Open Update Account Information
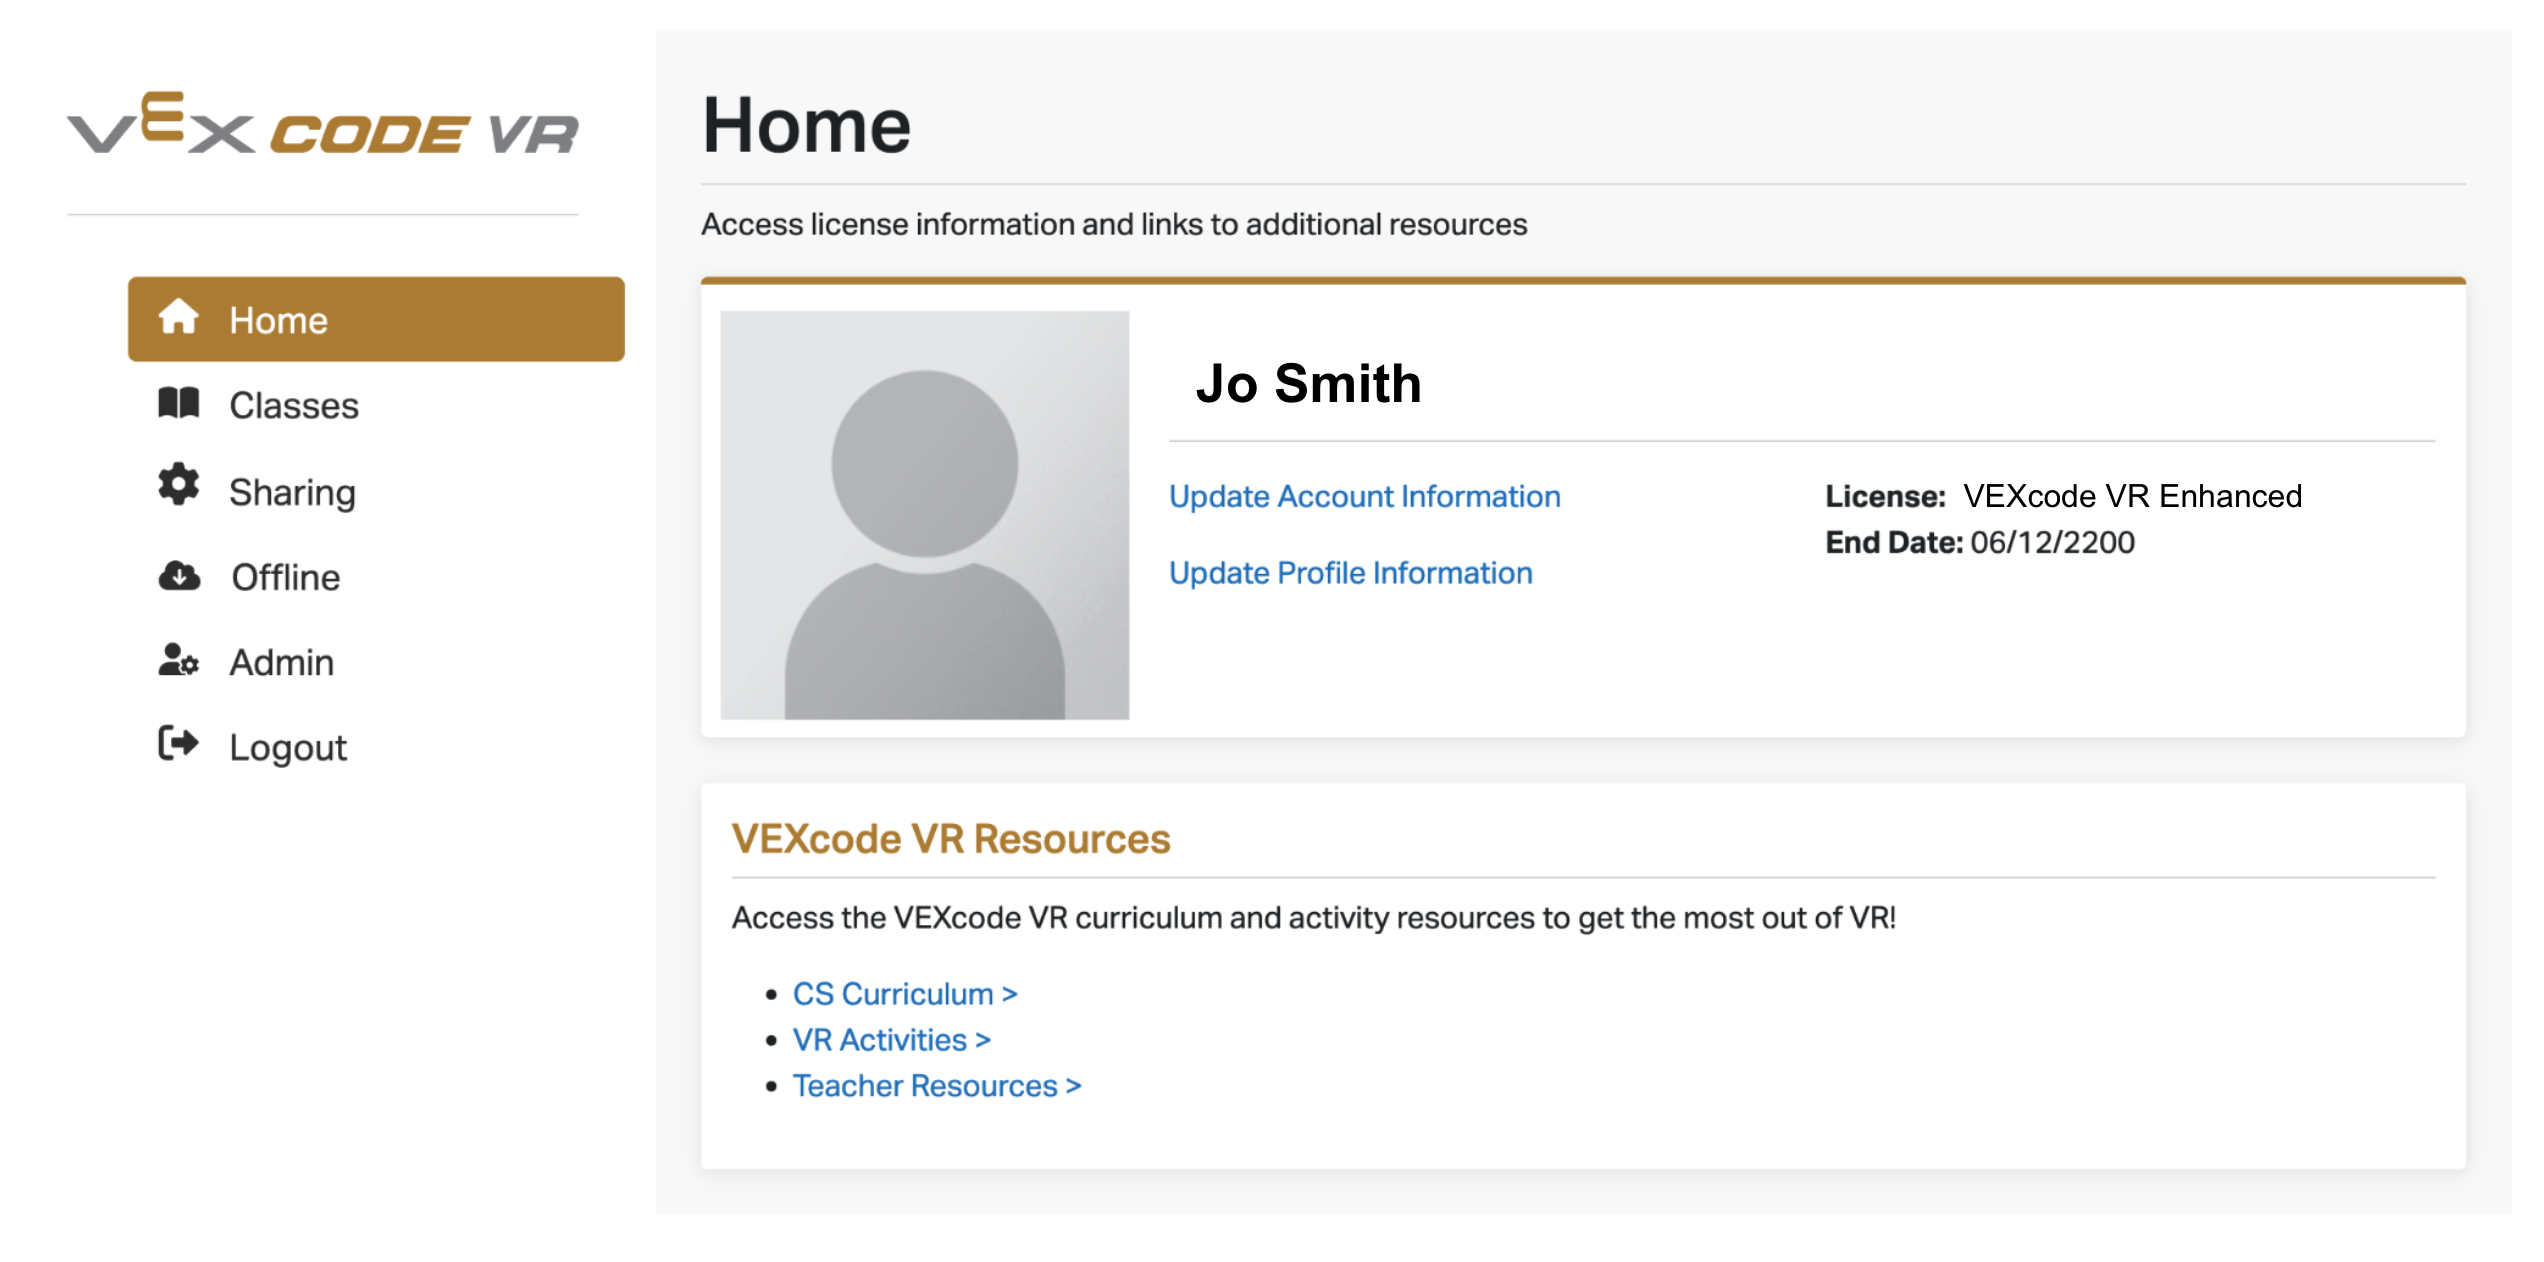This screenshot has height=1262, width=2544. [x=1364, y=495]
